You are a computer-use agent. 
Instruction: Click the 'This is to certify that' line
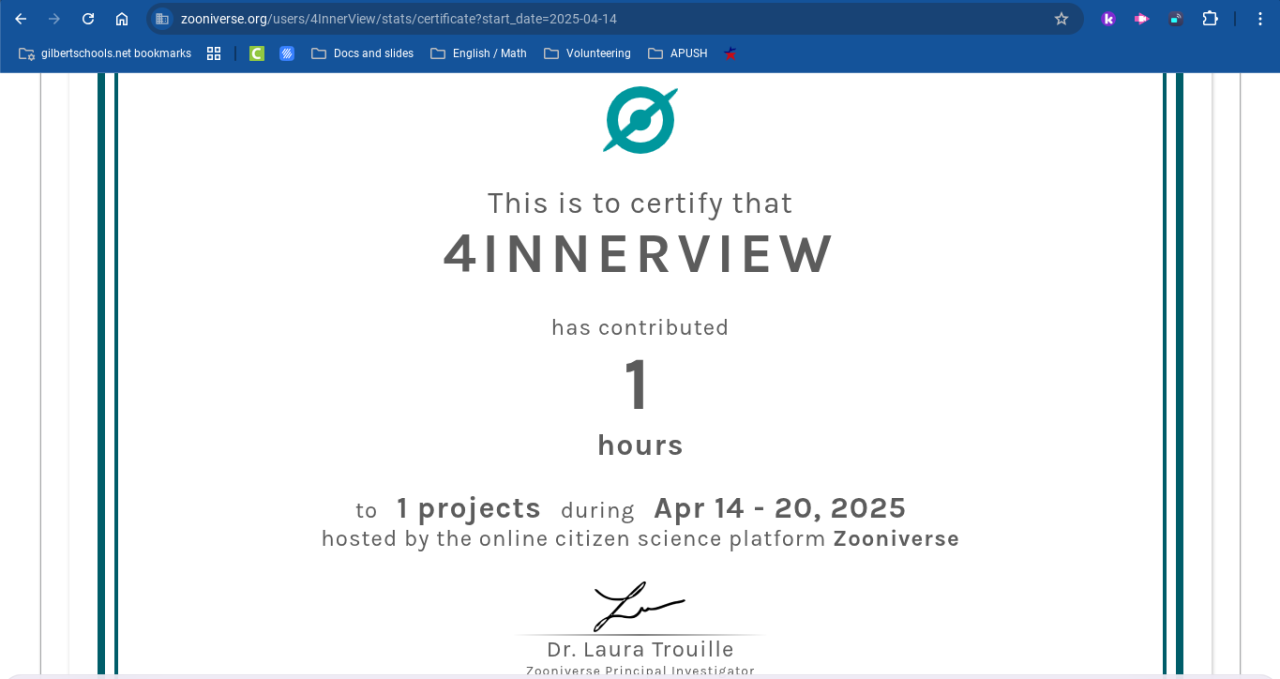point(640,203)
